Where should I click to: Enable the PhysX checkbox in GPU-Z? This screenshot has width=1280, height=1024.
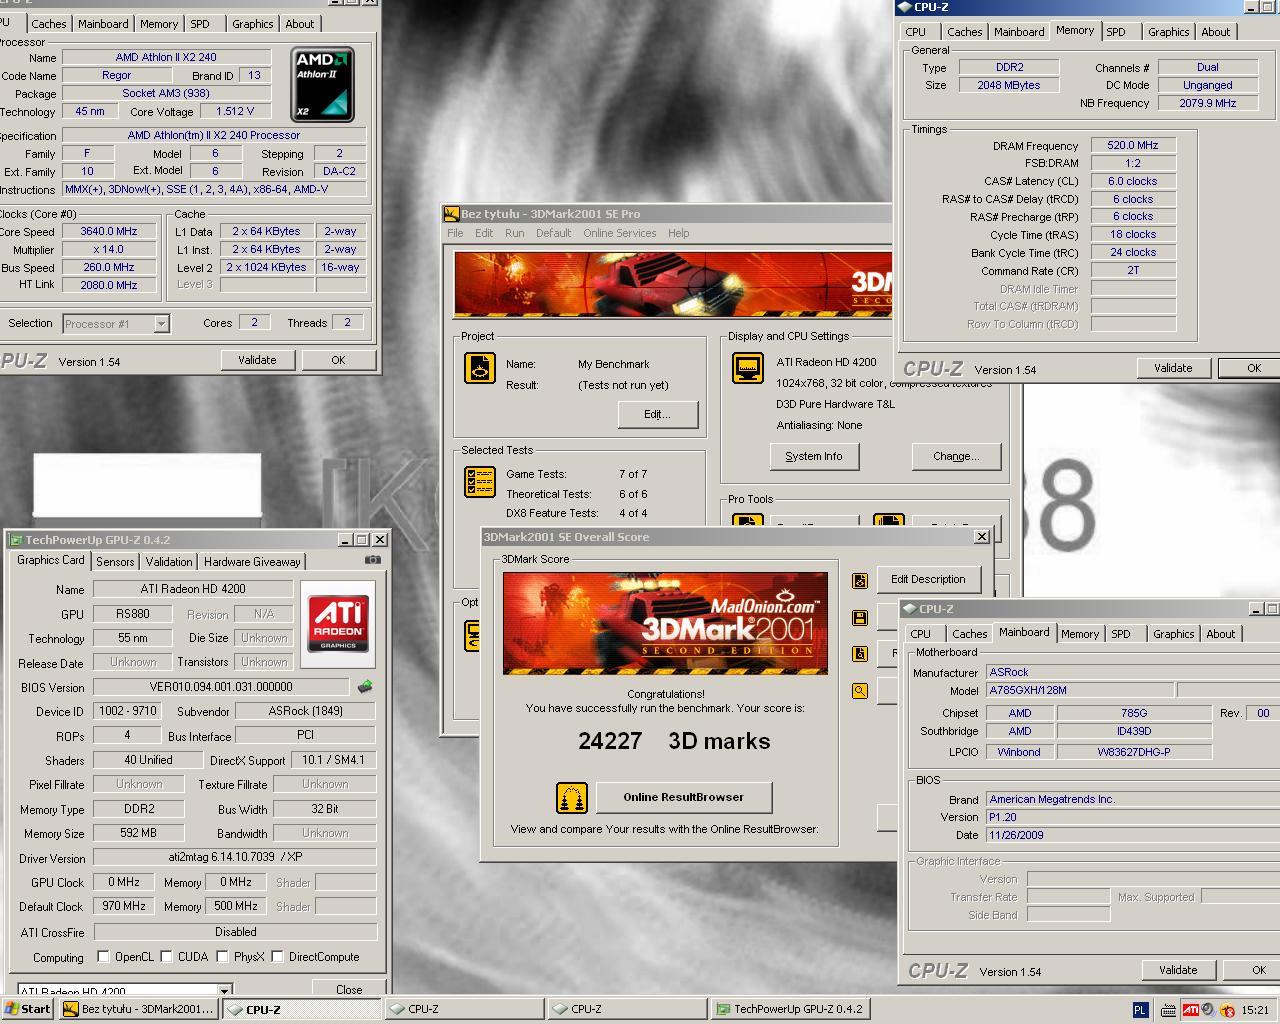222,957
